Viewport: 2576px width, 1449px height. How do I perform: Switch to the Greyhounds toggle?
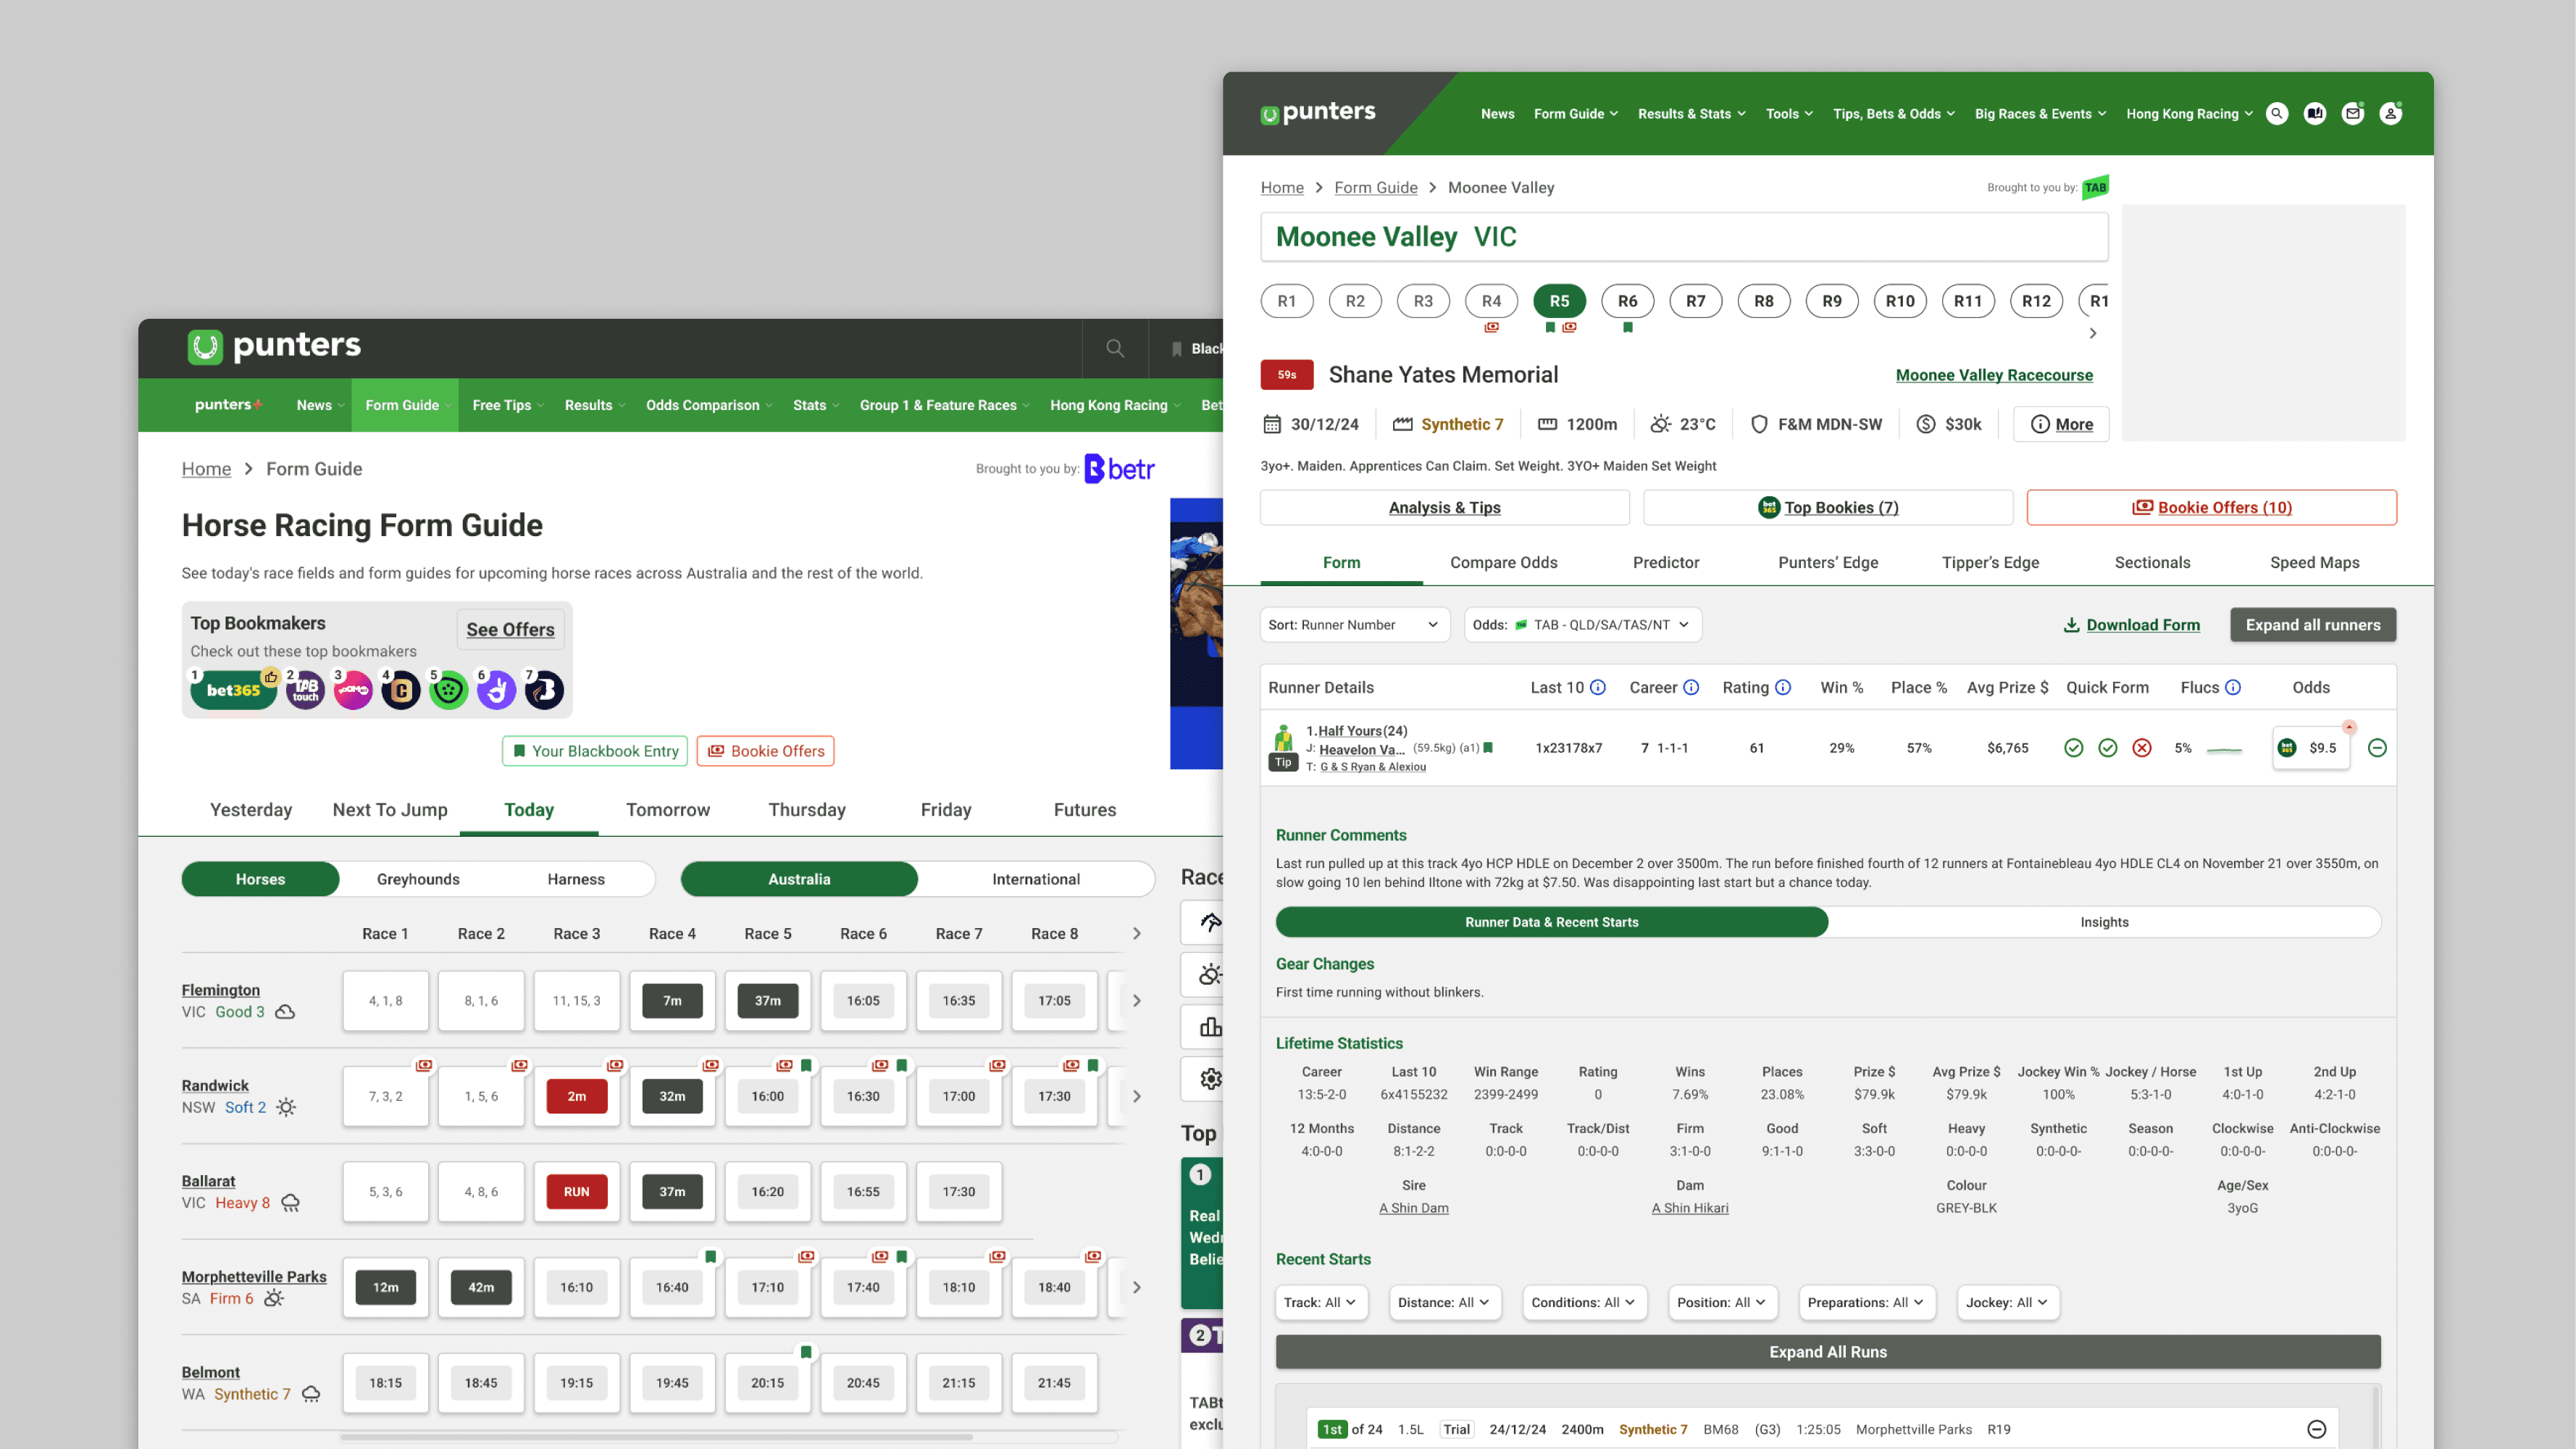[x=418, y=879]
